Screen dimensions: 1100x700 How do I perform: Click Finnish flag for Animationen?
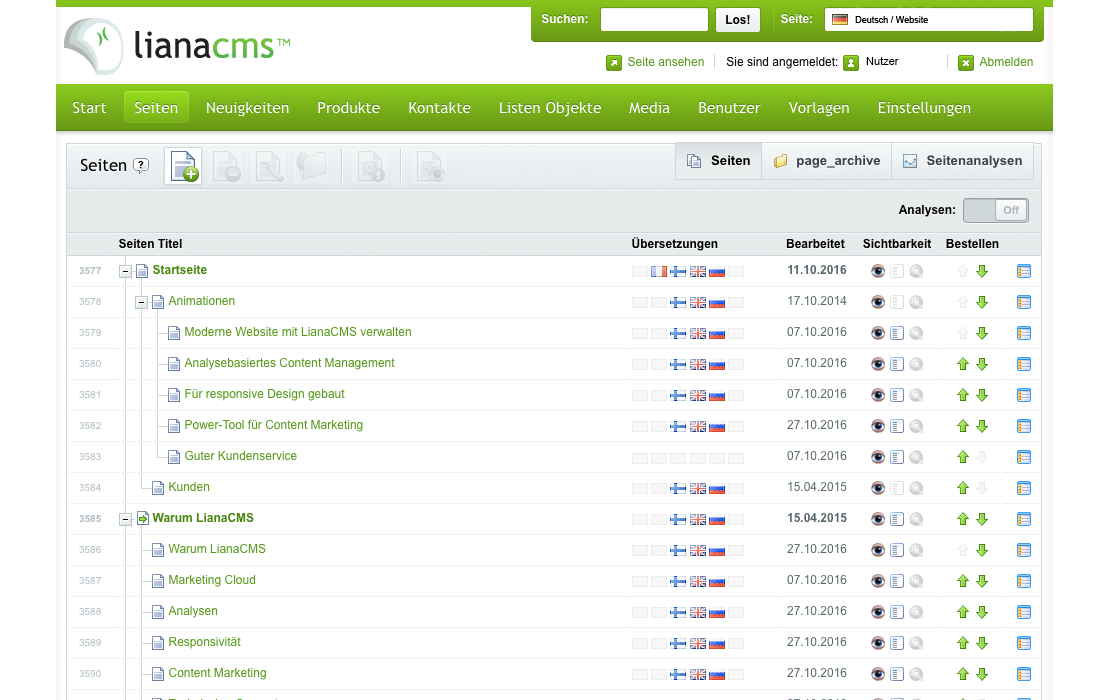point(678,302)
